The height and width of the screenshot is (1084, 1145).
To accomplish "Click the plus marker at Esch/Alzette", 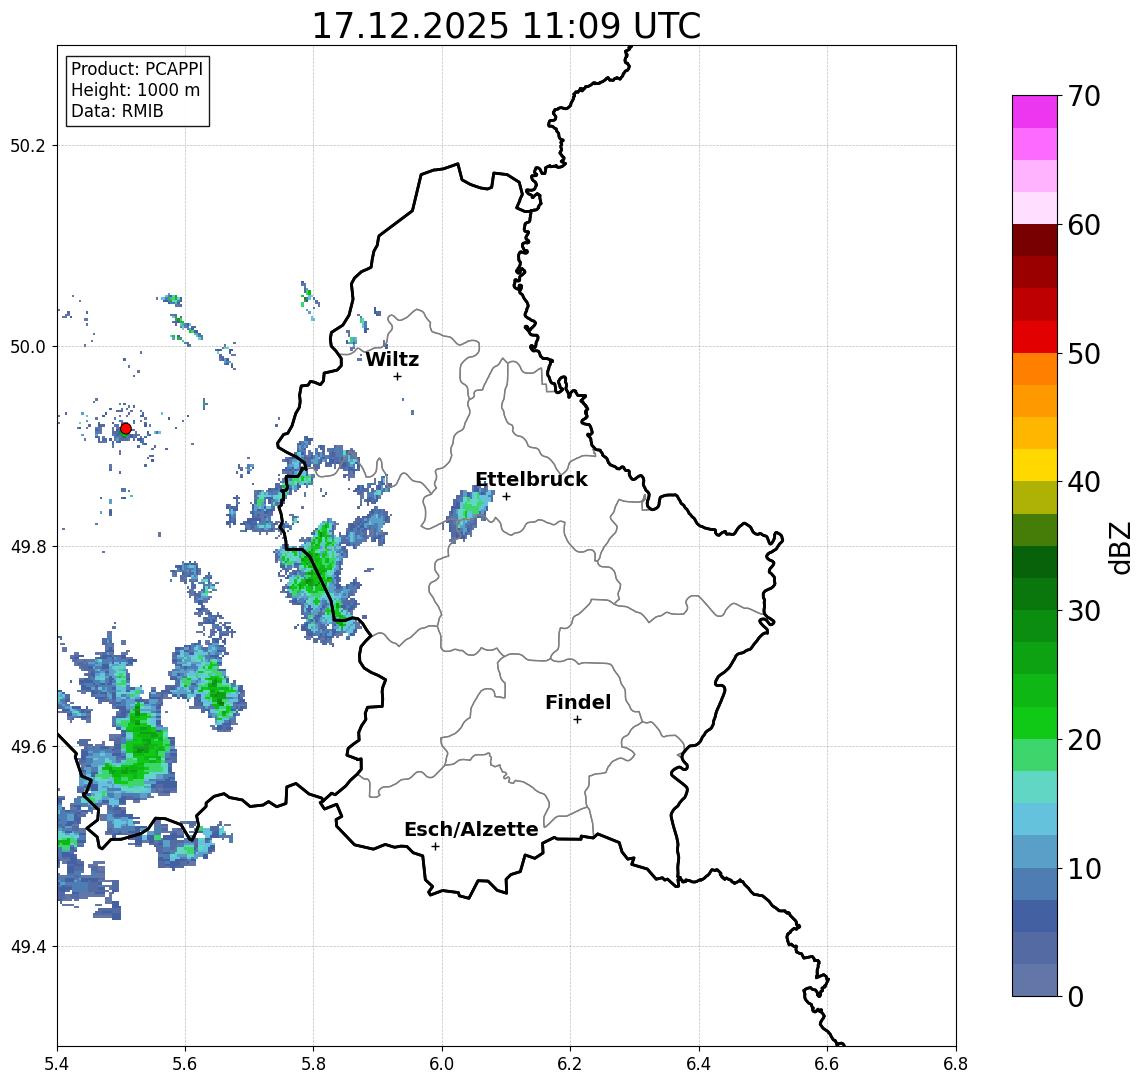I will tap(435, 847).
